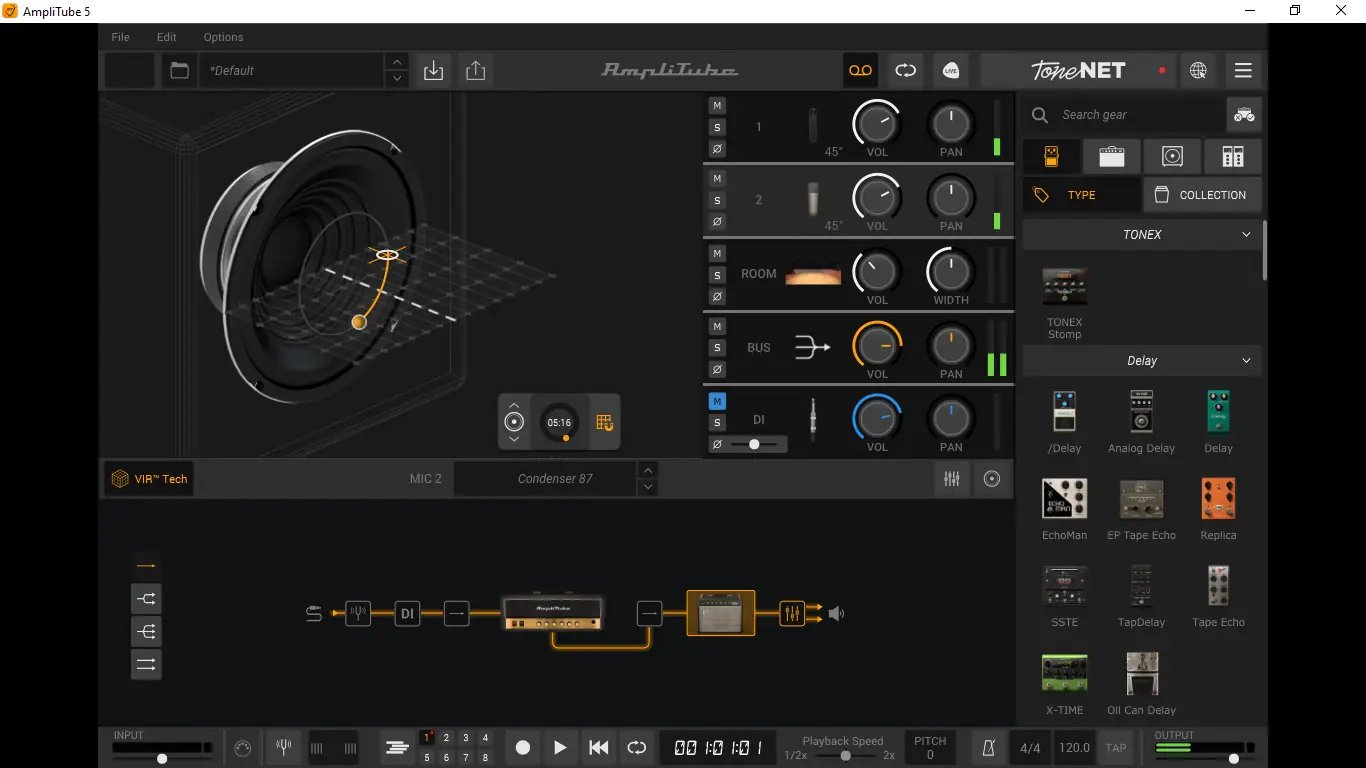Click the export preset share icon
Screen dimensions: 1366x768
pos(476,70)
